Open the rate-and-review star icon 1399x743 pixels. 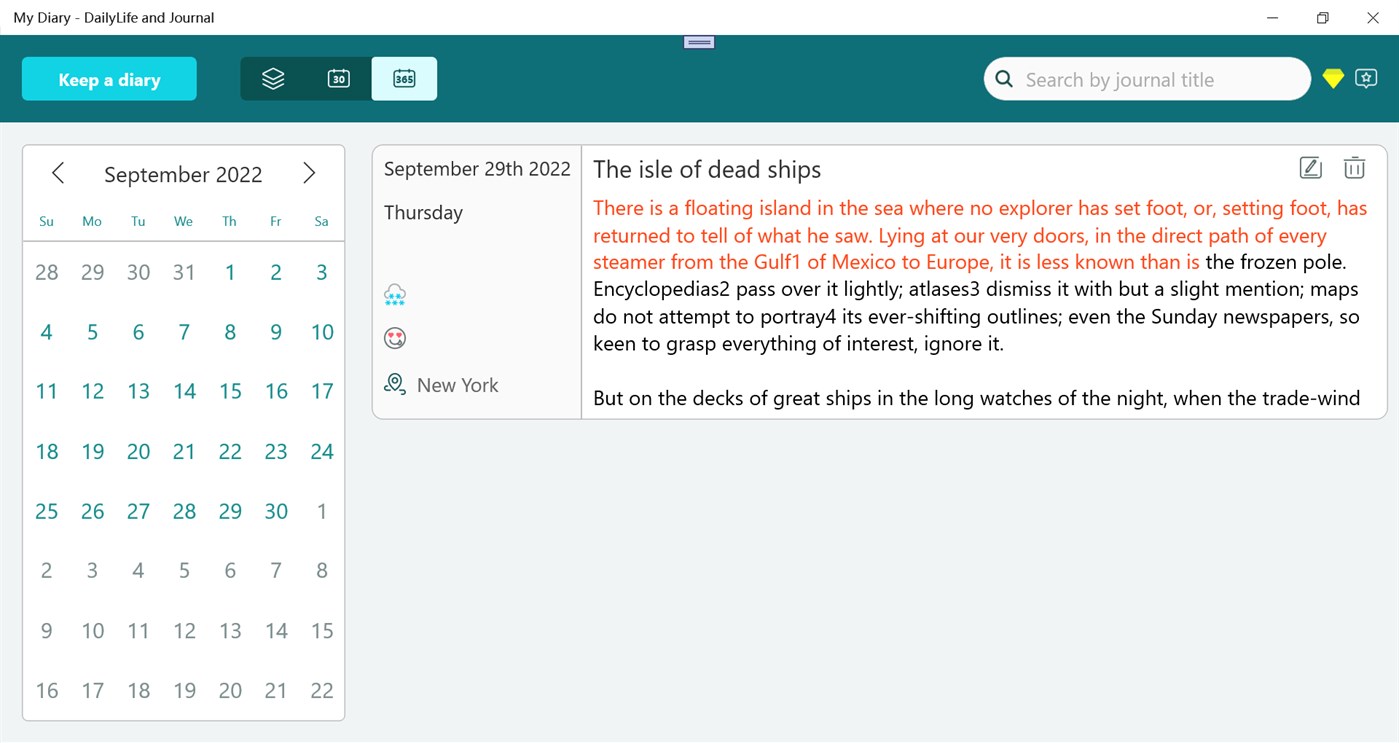point(1366,78)
